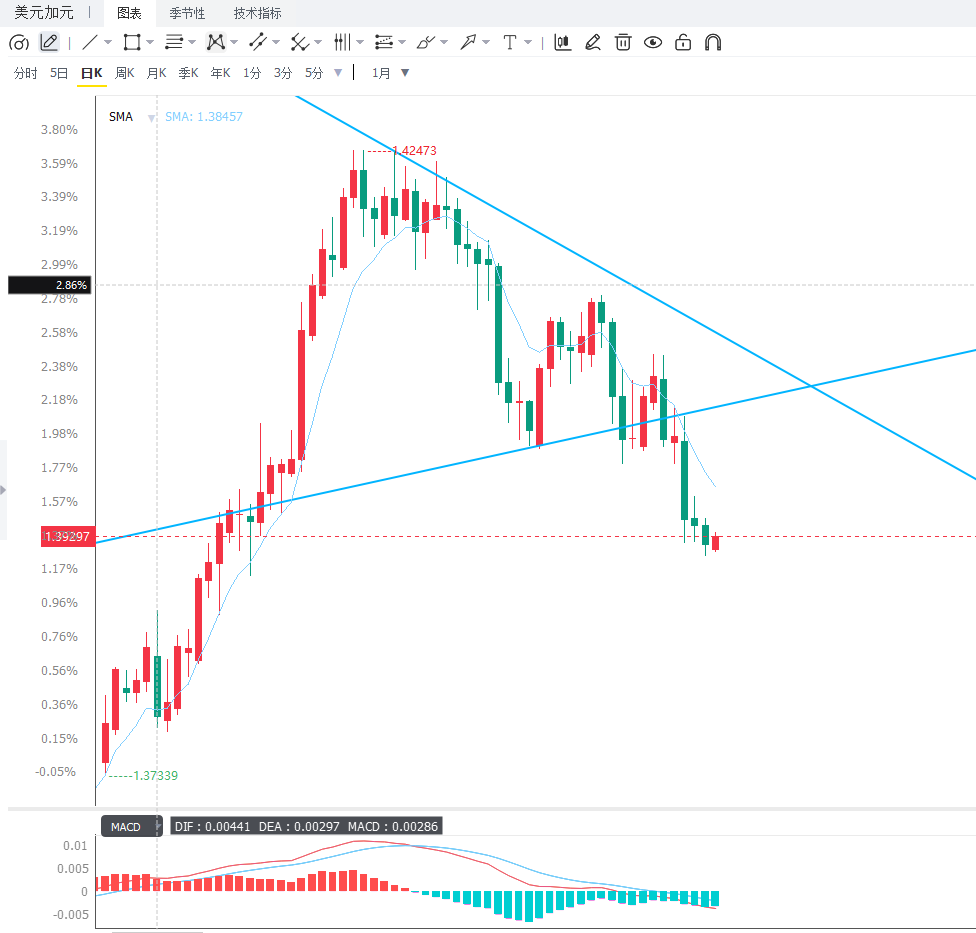Select the rectangle shape tool
The image size is (976, 933).
132,42
